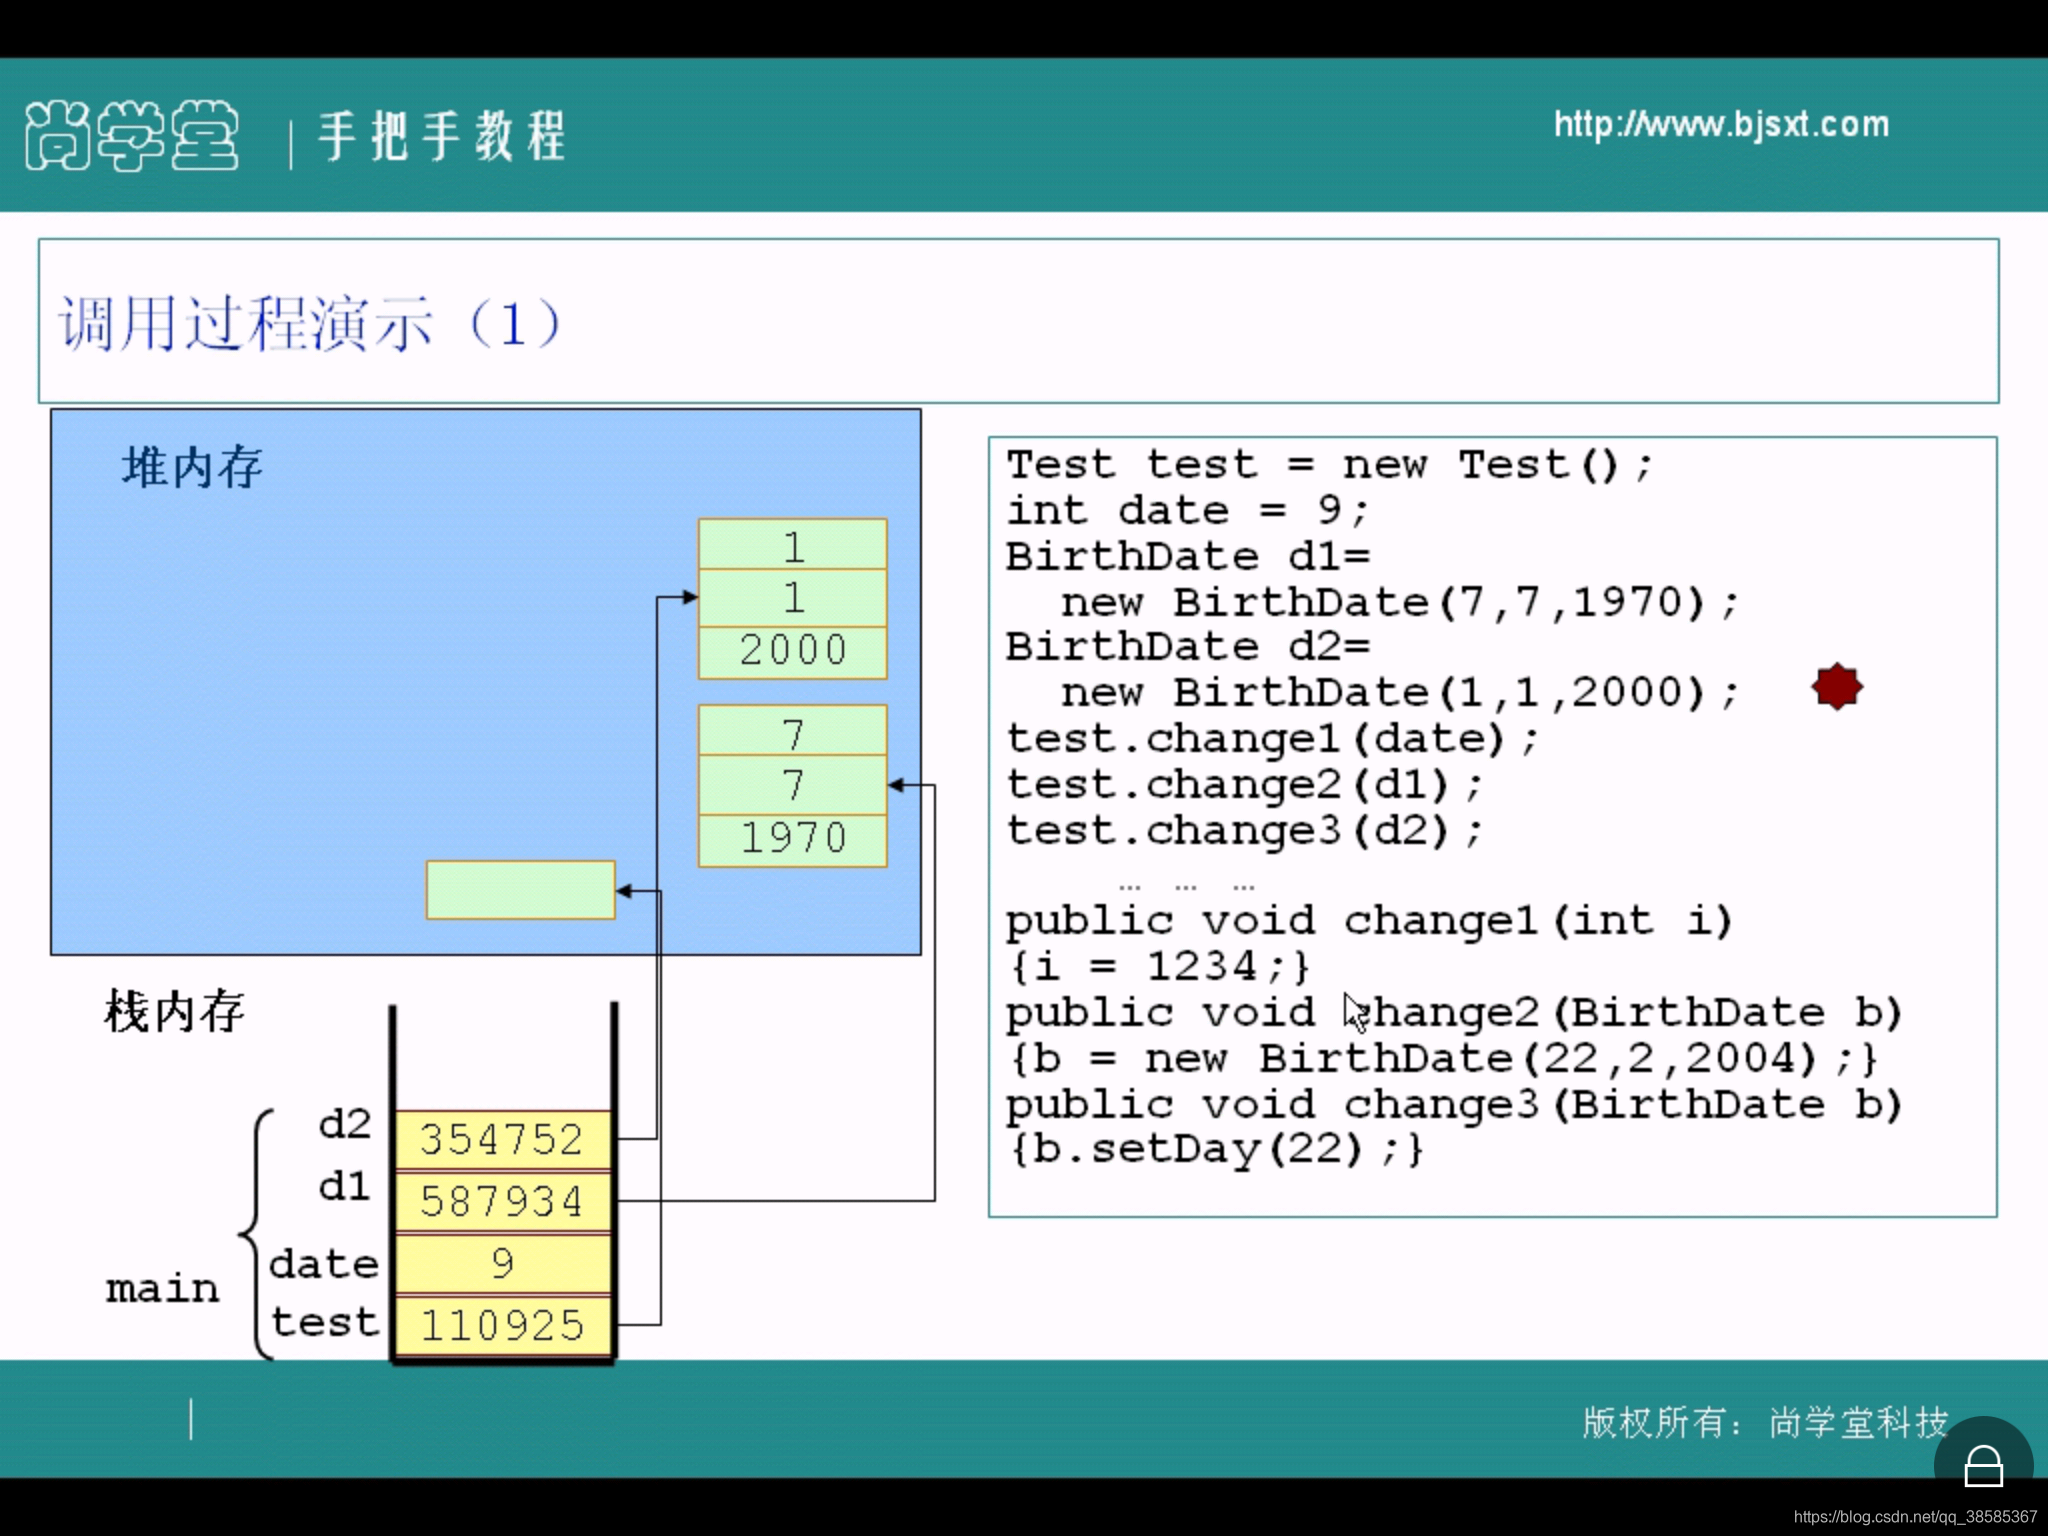This screenshot has width=2048, height=1536.
Task: Click the 尚学堂 logo in header
Action: click(132, 135)
